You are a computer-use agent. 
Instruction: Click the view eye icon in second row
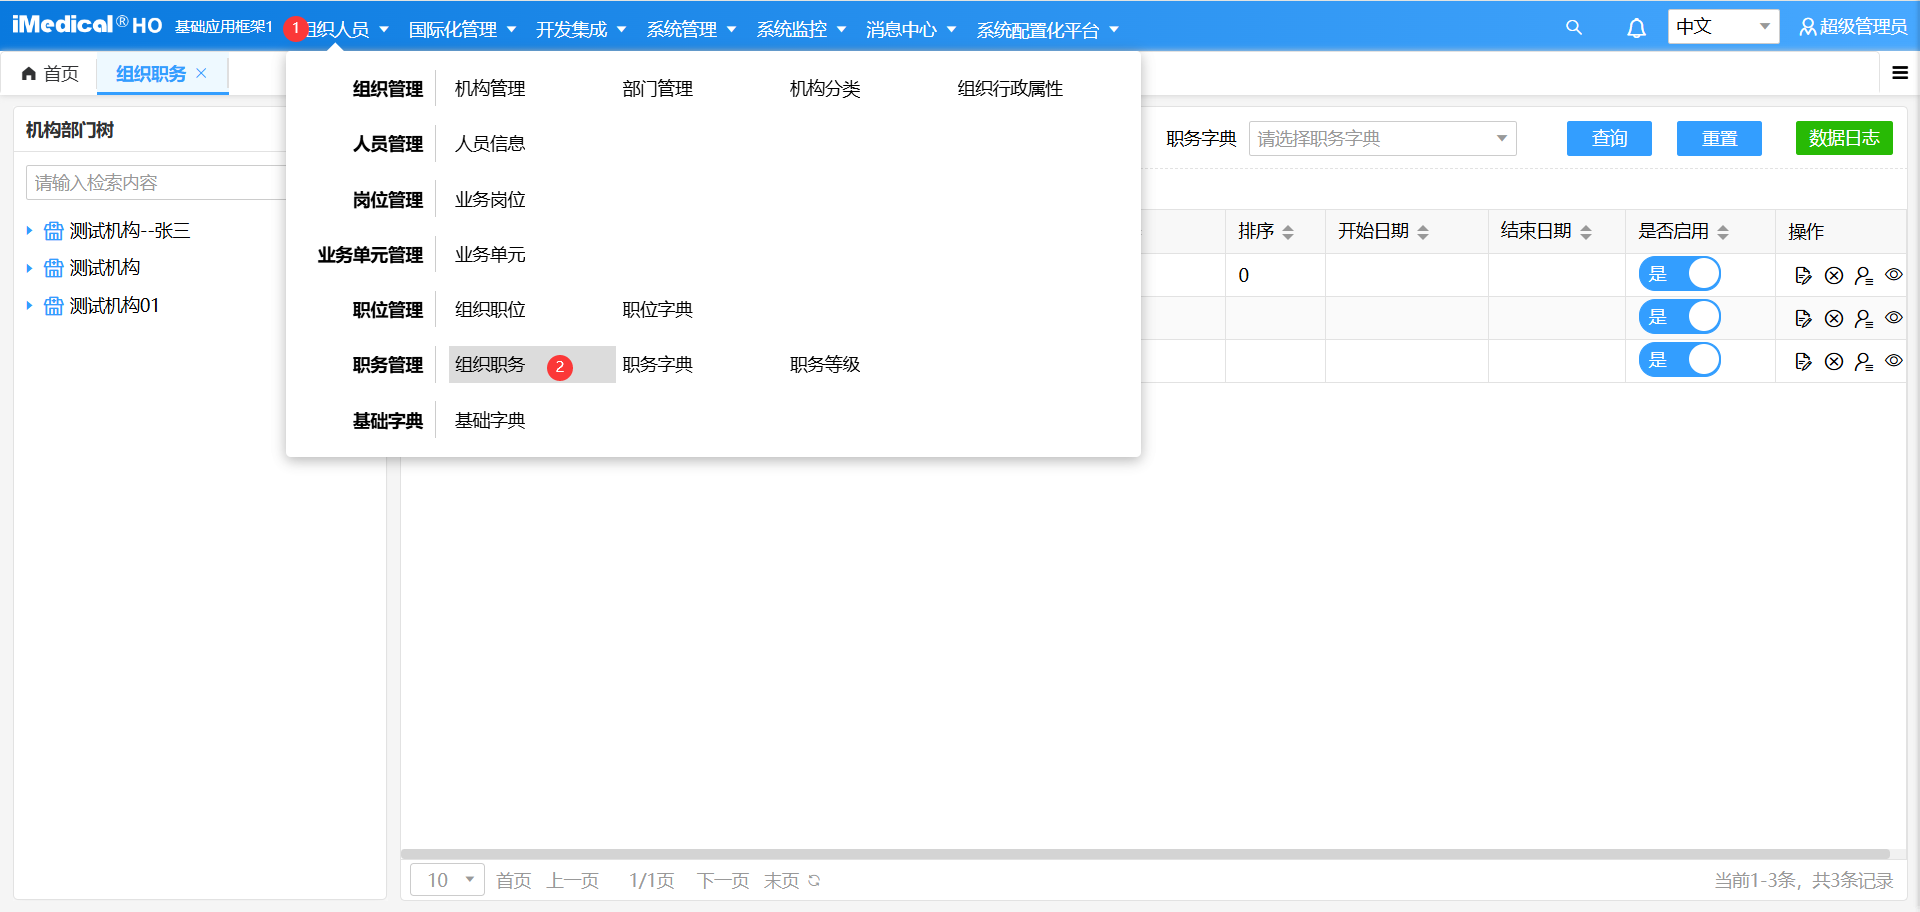[x=1893, y=317]
